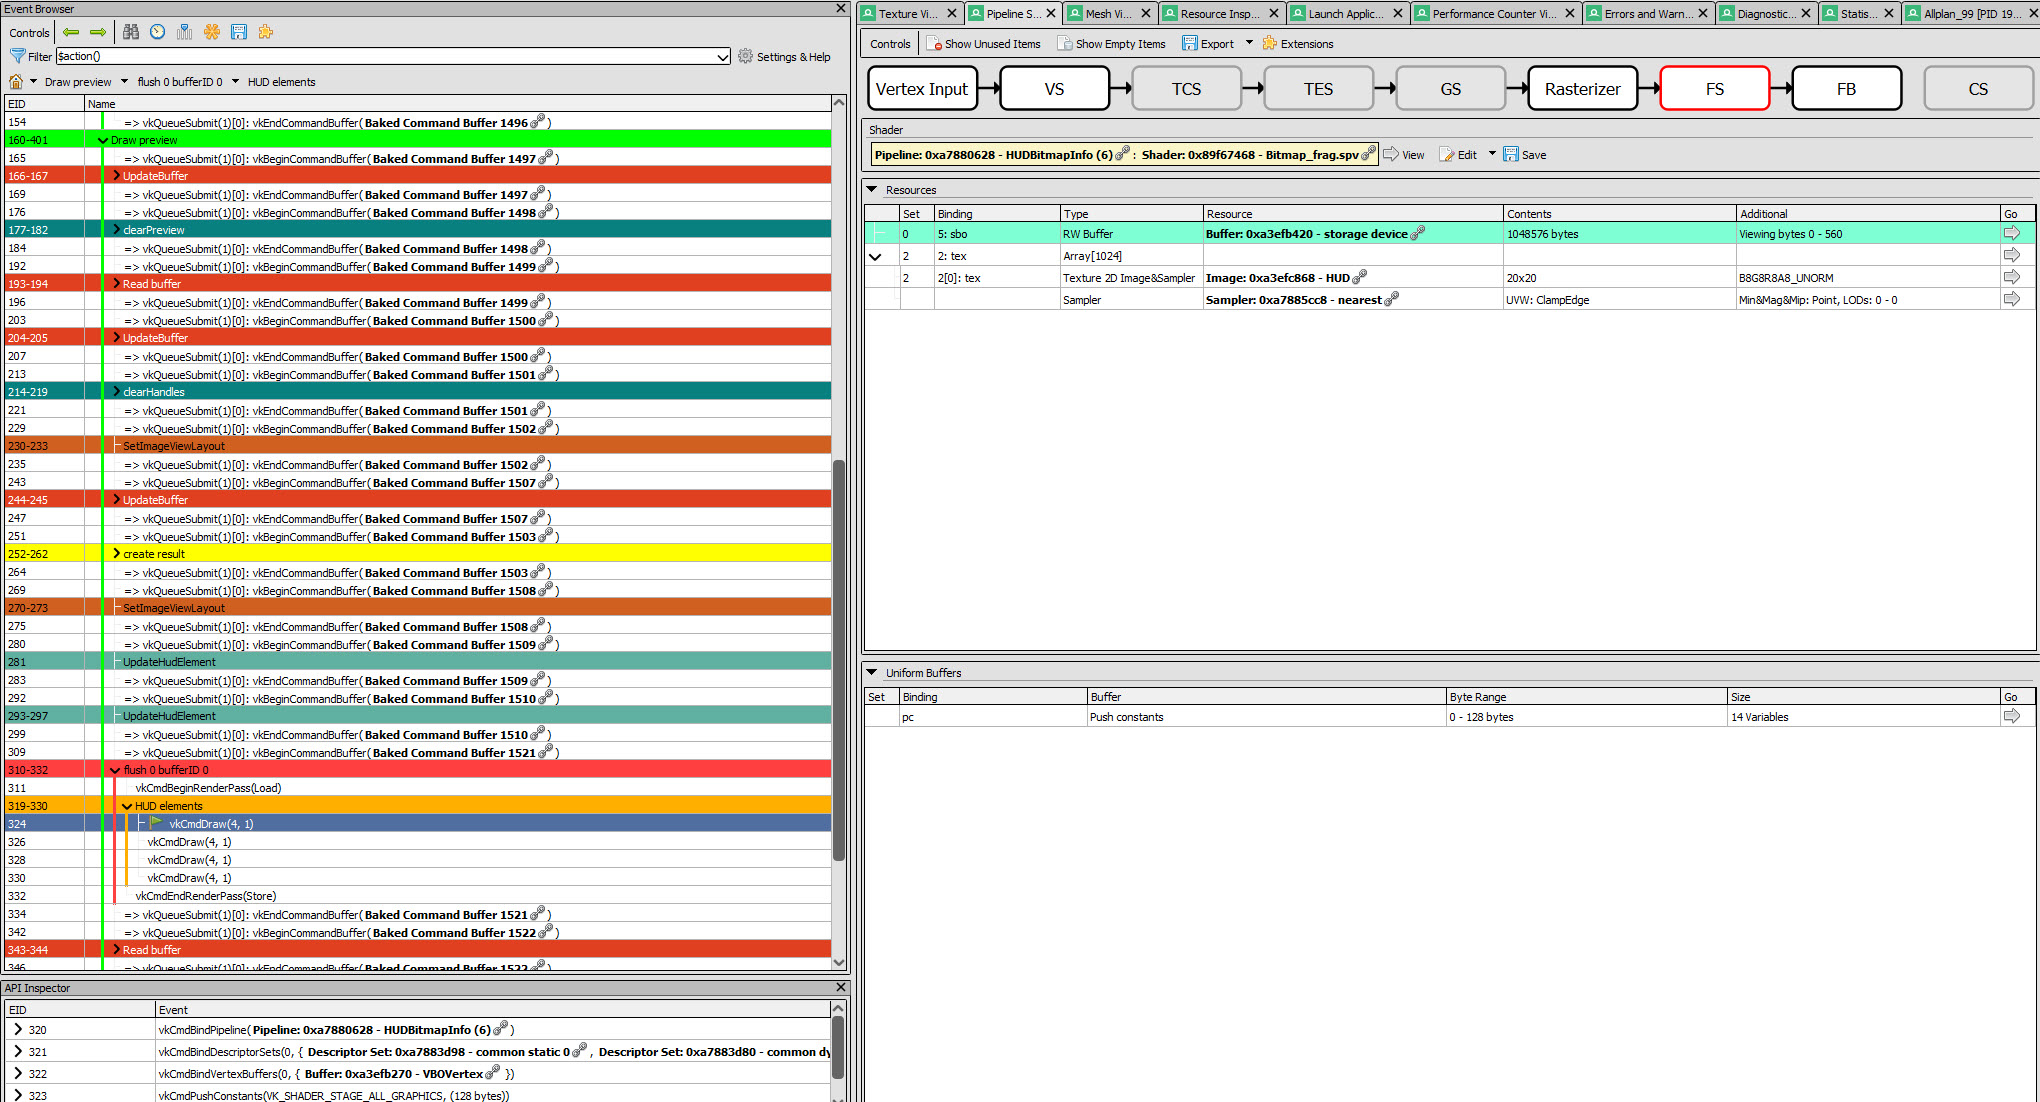This screenshot has height=1102, width=2040.
Task: Open the duration column bar-chart icon
Action: (x=185, y=32)
